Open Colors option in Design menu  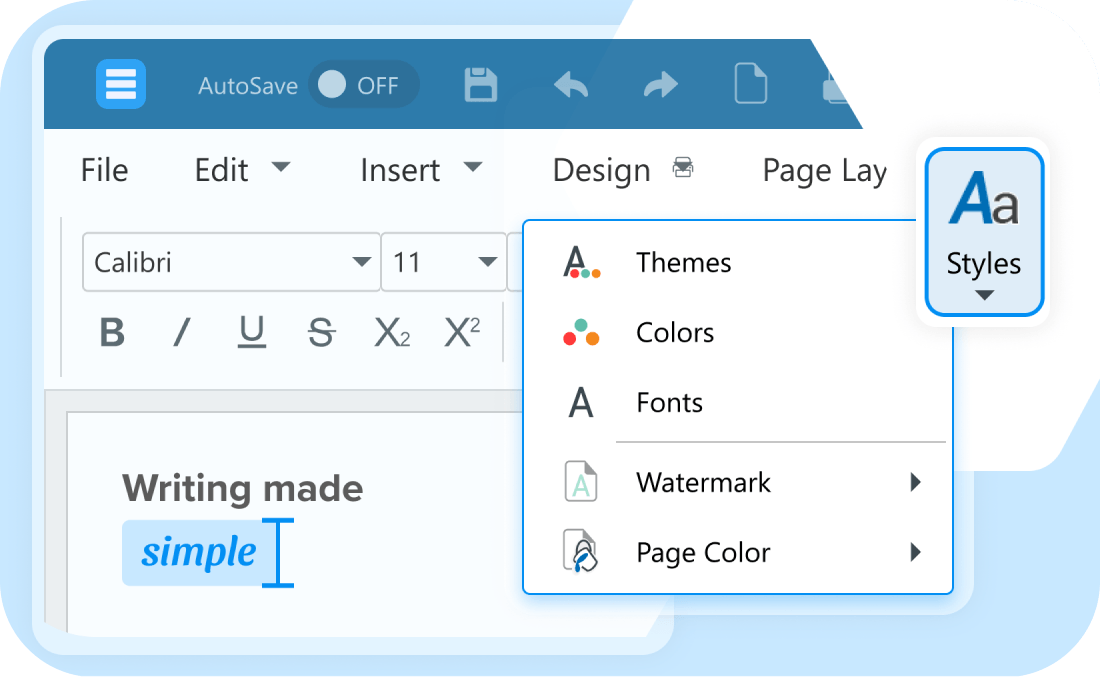(675, 333)
